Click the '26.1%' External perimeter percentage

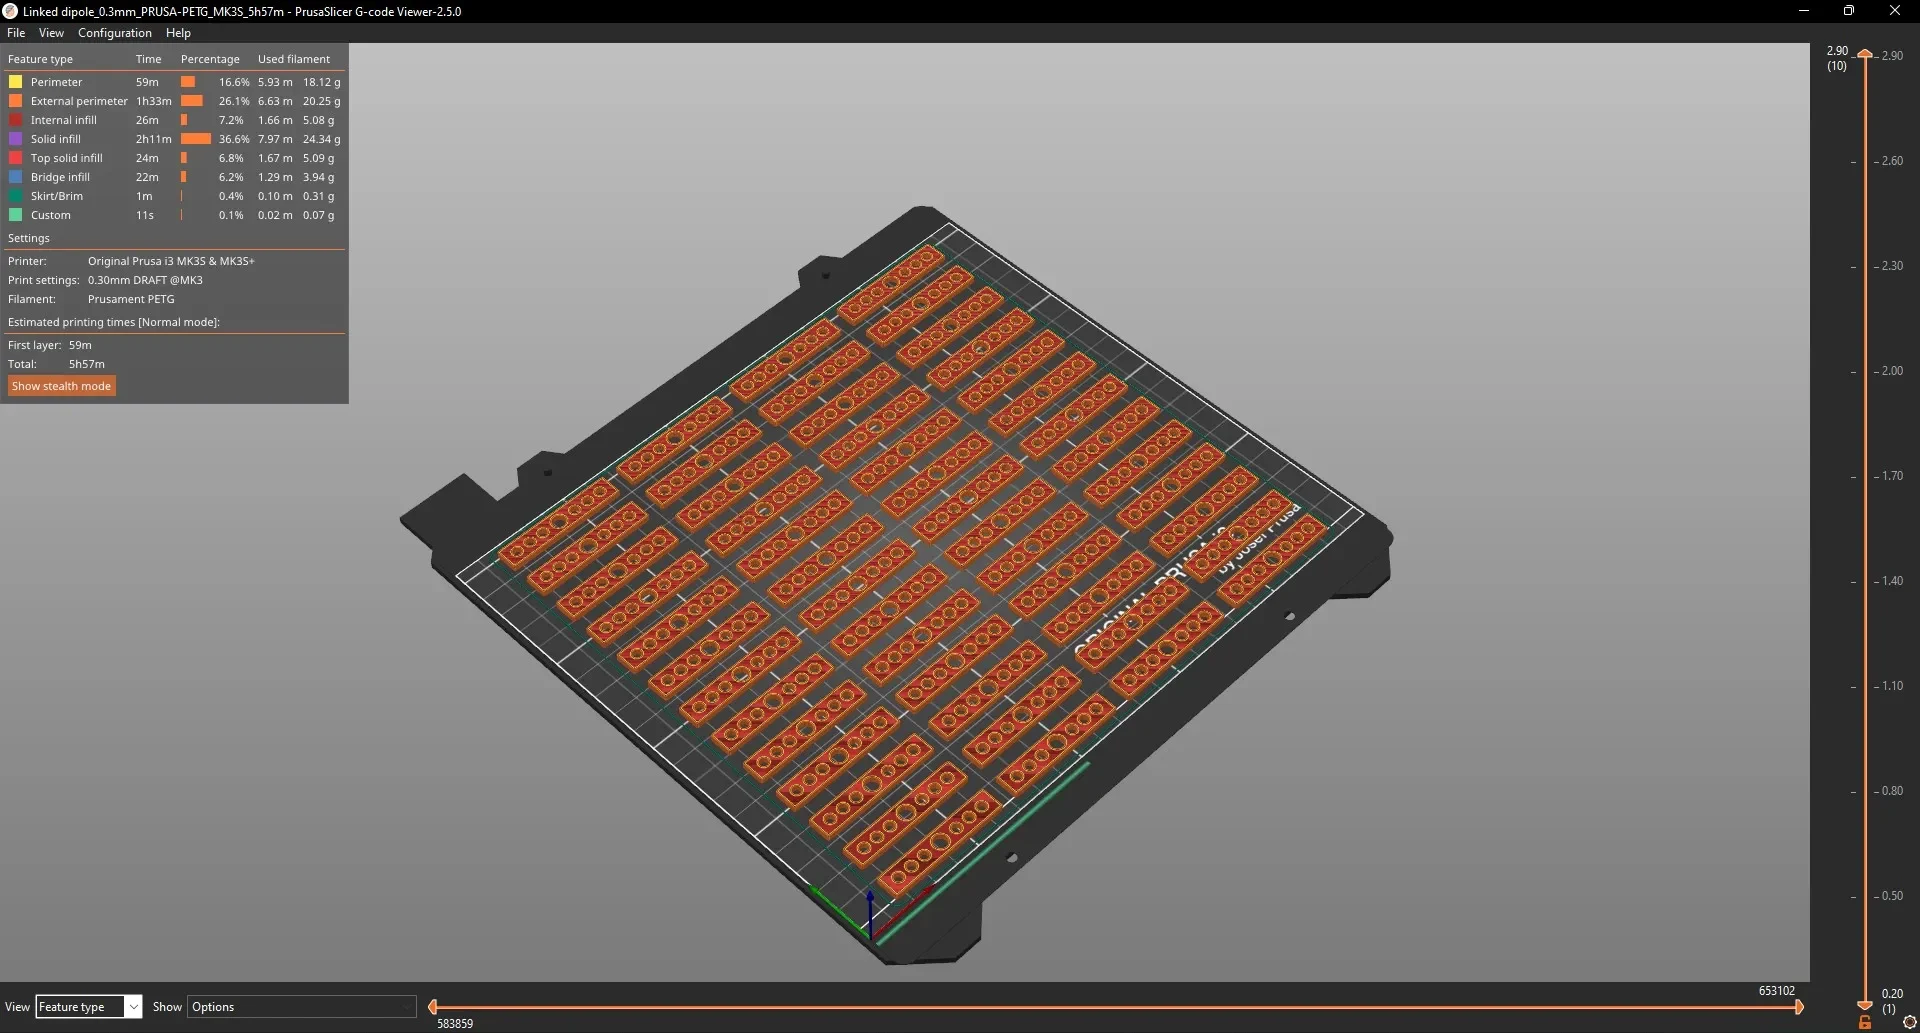click(234, 101)
